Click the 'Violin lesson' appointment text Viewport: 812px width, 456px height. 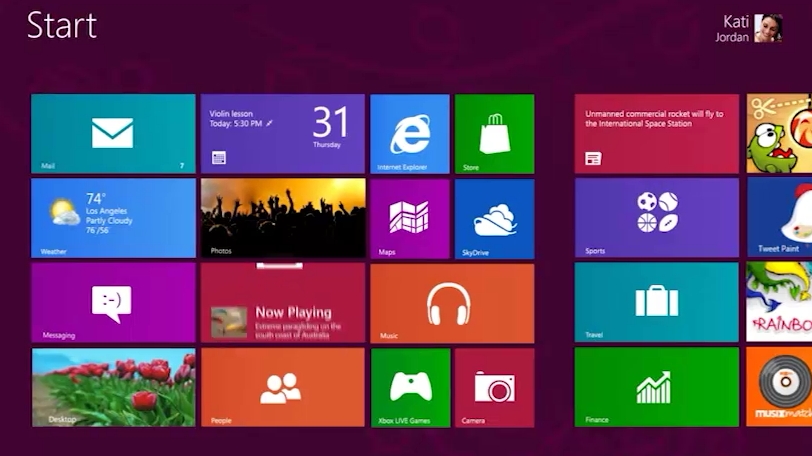coord(231,113)
